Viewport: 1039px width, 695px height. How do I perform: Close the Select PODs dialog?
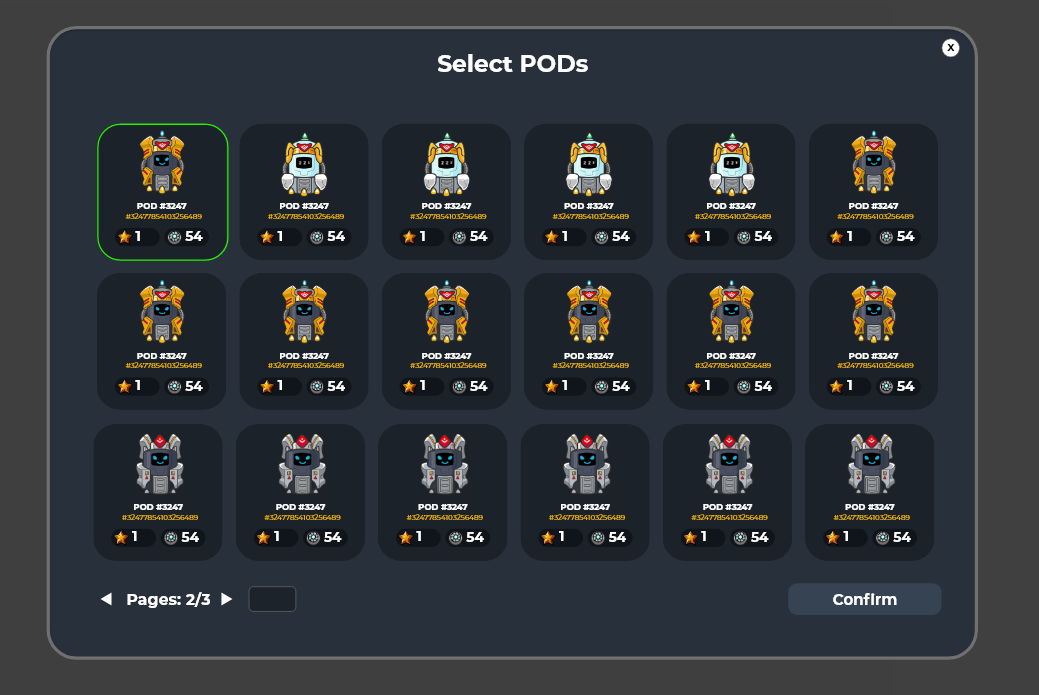click(950, 48)
